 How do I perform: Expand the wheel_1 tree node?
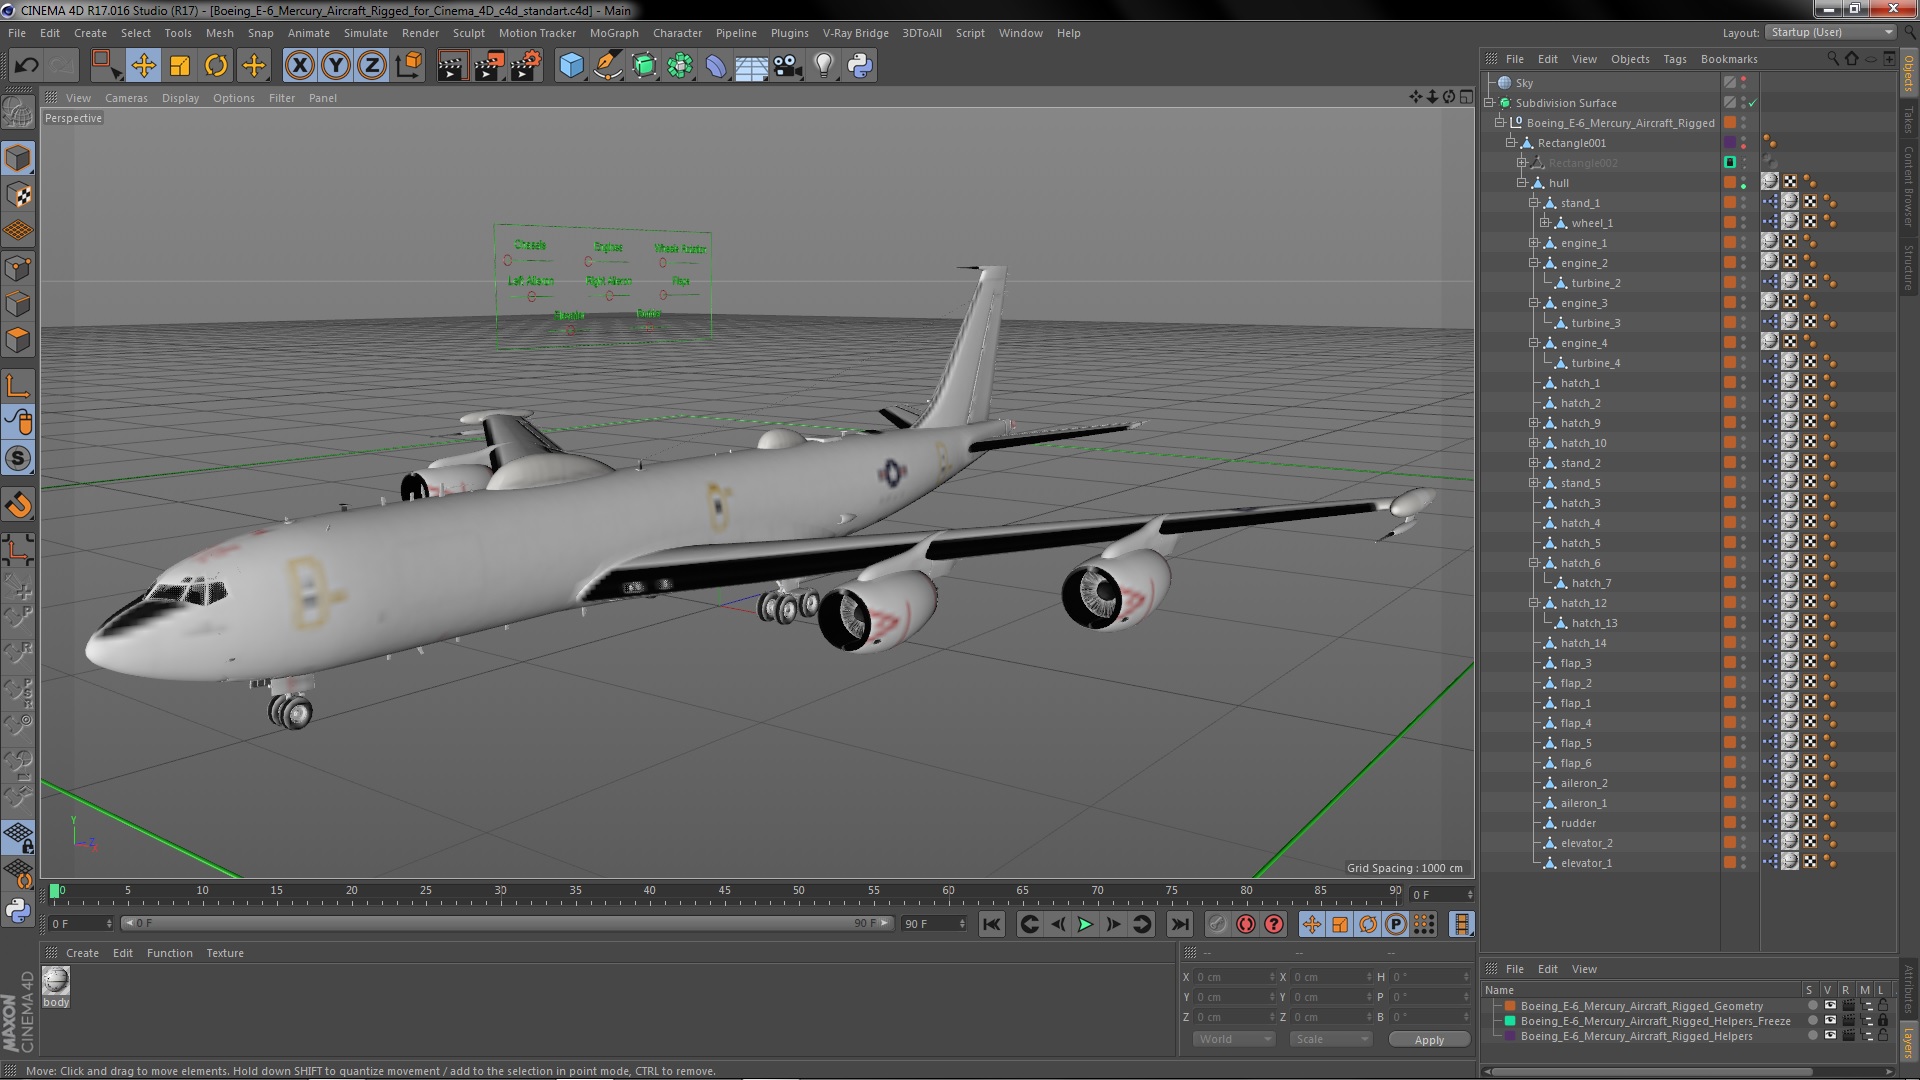1544,223
